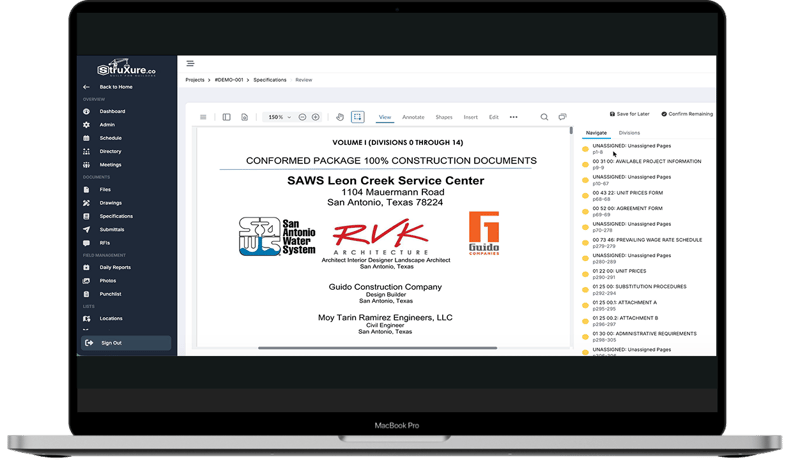This screenshot has width=800, height=476.
Task: Open the document search magnifier
Action: tap(544, 117)
